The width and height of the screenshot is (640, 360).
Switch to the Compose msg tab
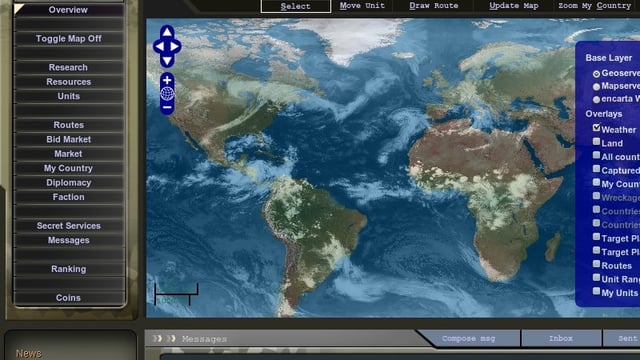point(469,338)
